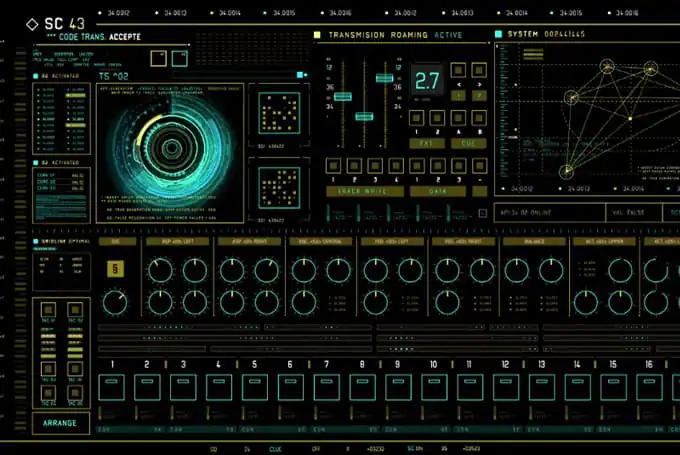
Task: Click the FX1 button
Action: coord(427,144)
